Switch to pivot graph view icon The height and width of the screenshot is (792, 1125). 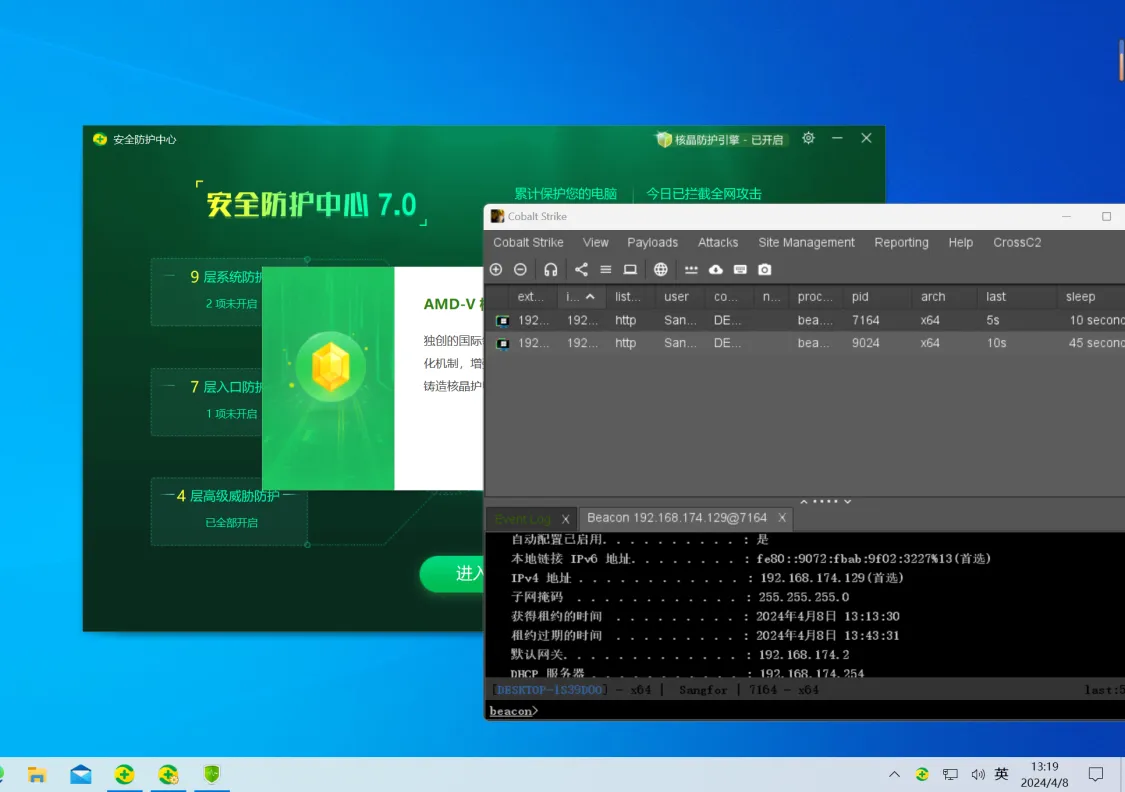[581, 270]
